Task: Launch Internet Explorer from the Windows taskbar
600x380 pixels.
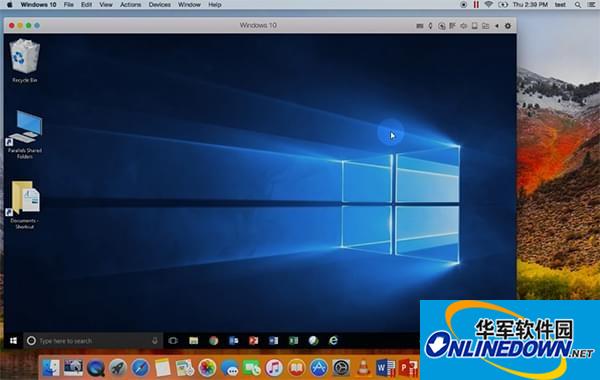Action: click(x=333, y=341)
